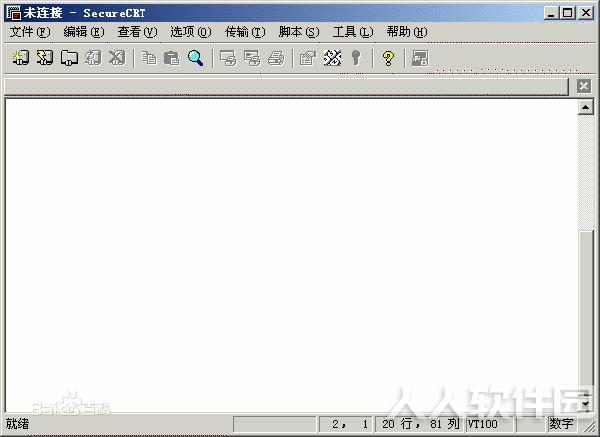Click the Connect toolbar icon
Viewport: 600px width, 437px height.
(x=20, y=58)
